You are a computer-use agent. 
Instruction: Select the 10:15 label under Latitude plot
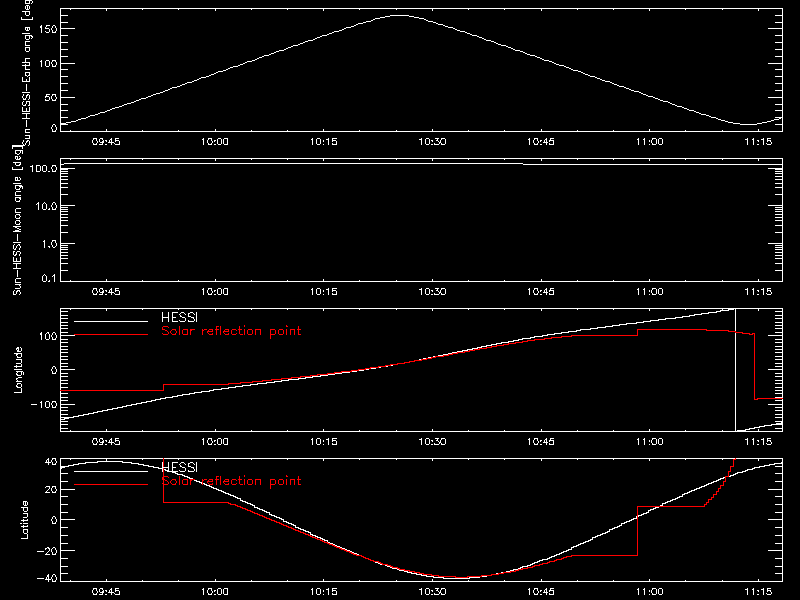pos(323,592)
